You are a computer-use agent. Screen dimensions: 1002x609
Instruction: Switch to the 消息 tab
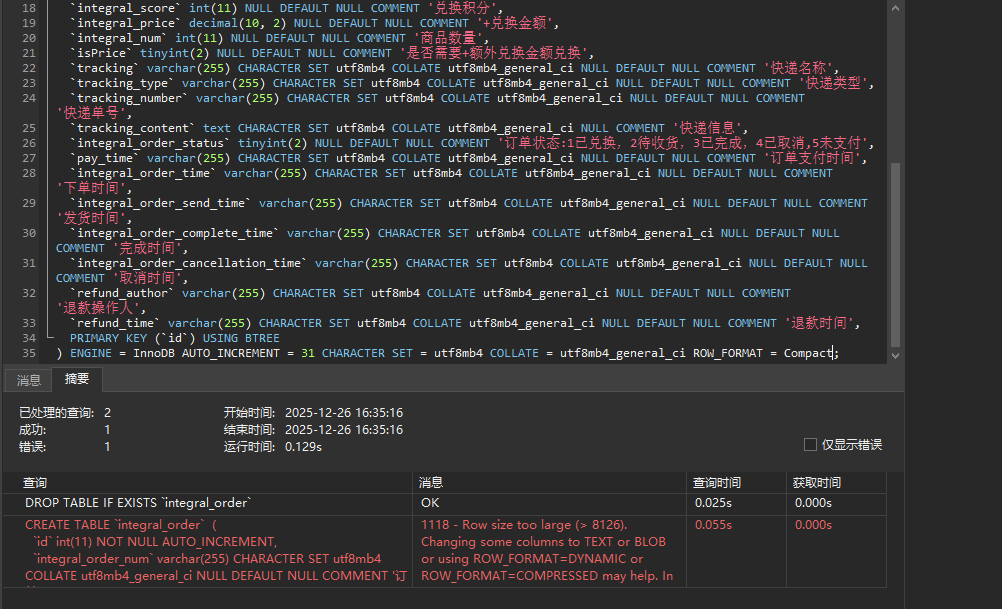pyautogui.click(x=29, y=380)
